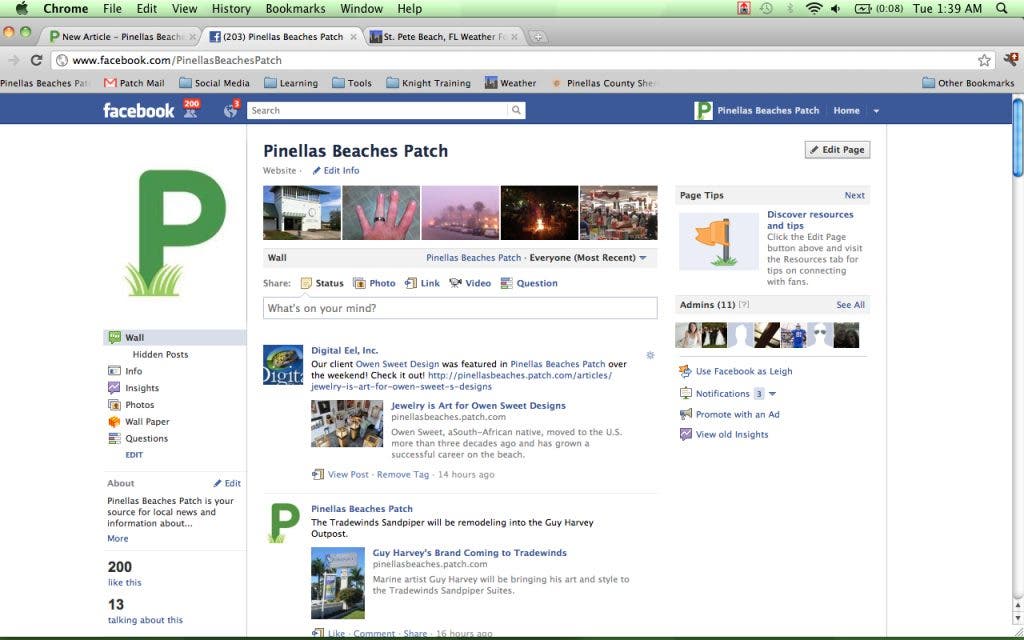Click the Facebook logo in header
The height and width of the screenshot is (640, 1024).
tap(138, 110)
